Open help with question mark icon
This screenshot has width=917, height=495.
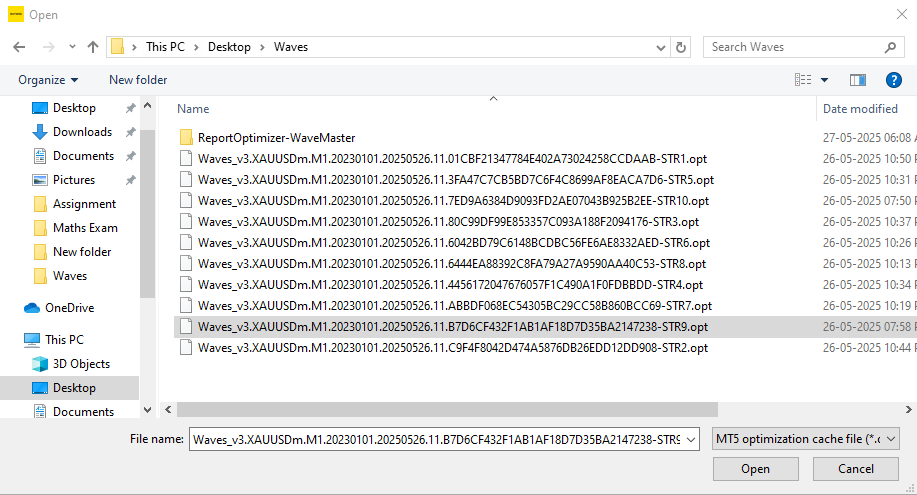[x=894, y=80]
